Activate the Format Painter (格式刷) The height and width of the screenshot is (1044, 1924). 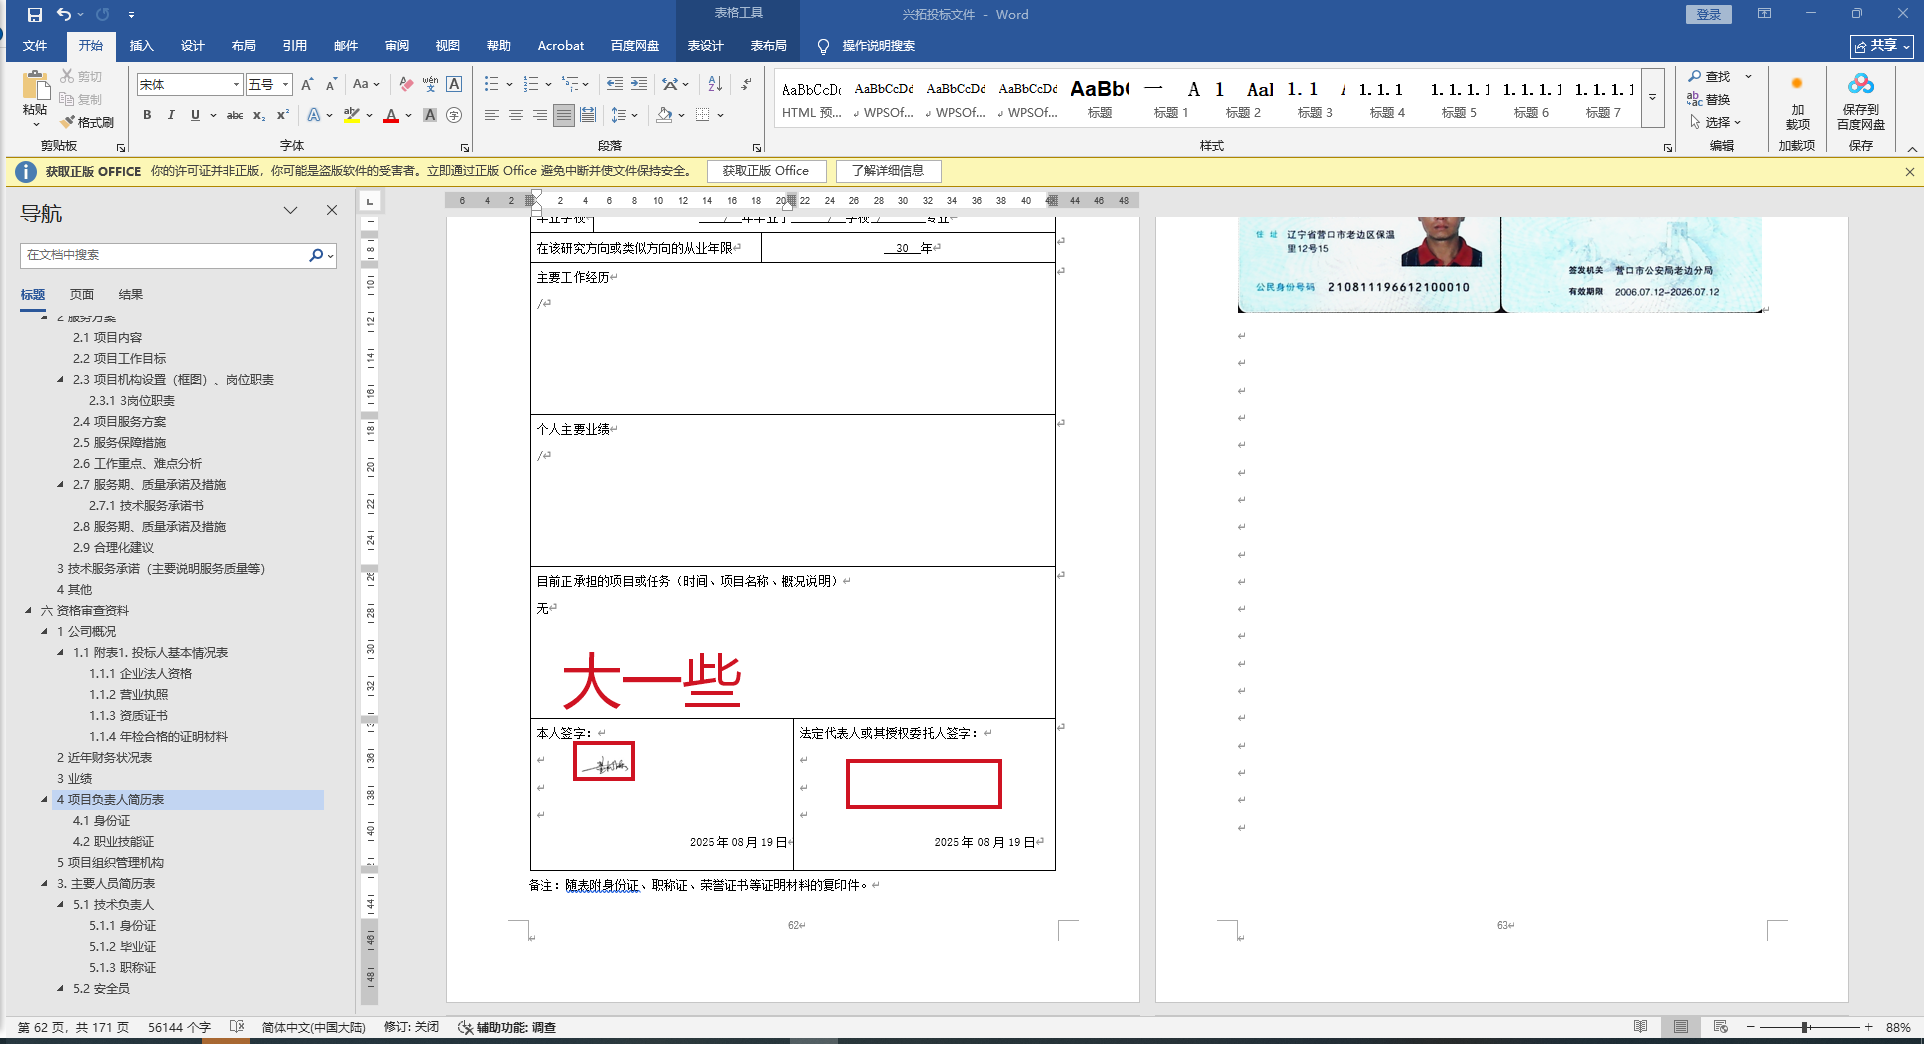pyautogui.click(x=87, y=122)
